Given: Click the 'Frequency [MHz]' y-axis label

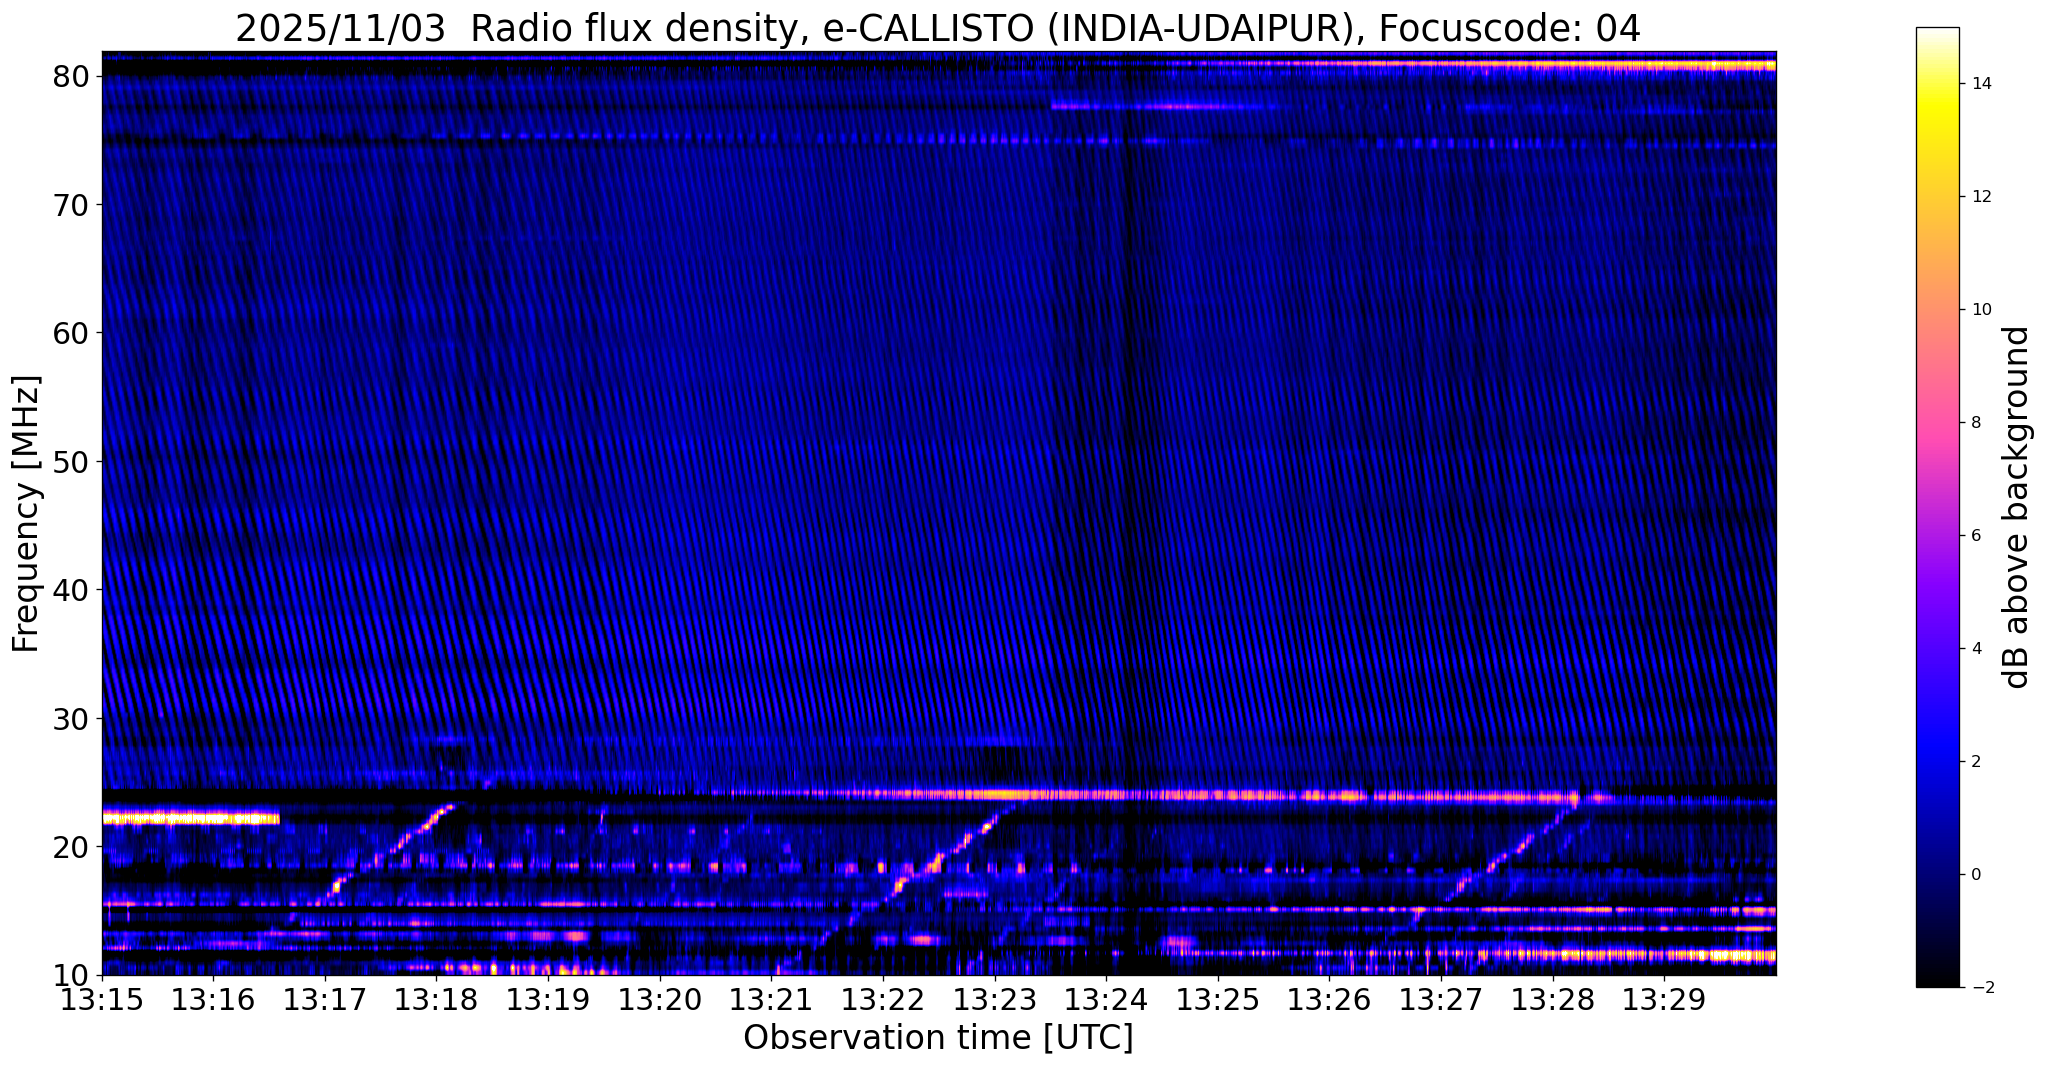Looking at the screenshot, I should click(x=26, y=514).
